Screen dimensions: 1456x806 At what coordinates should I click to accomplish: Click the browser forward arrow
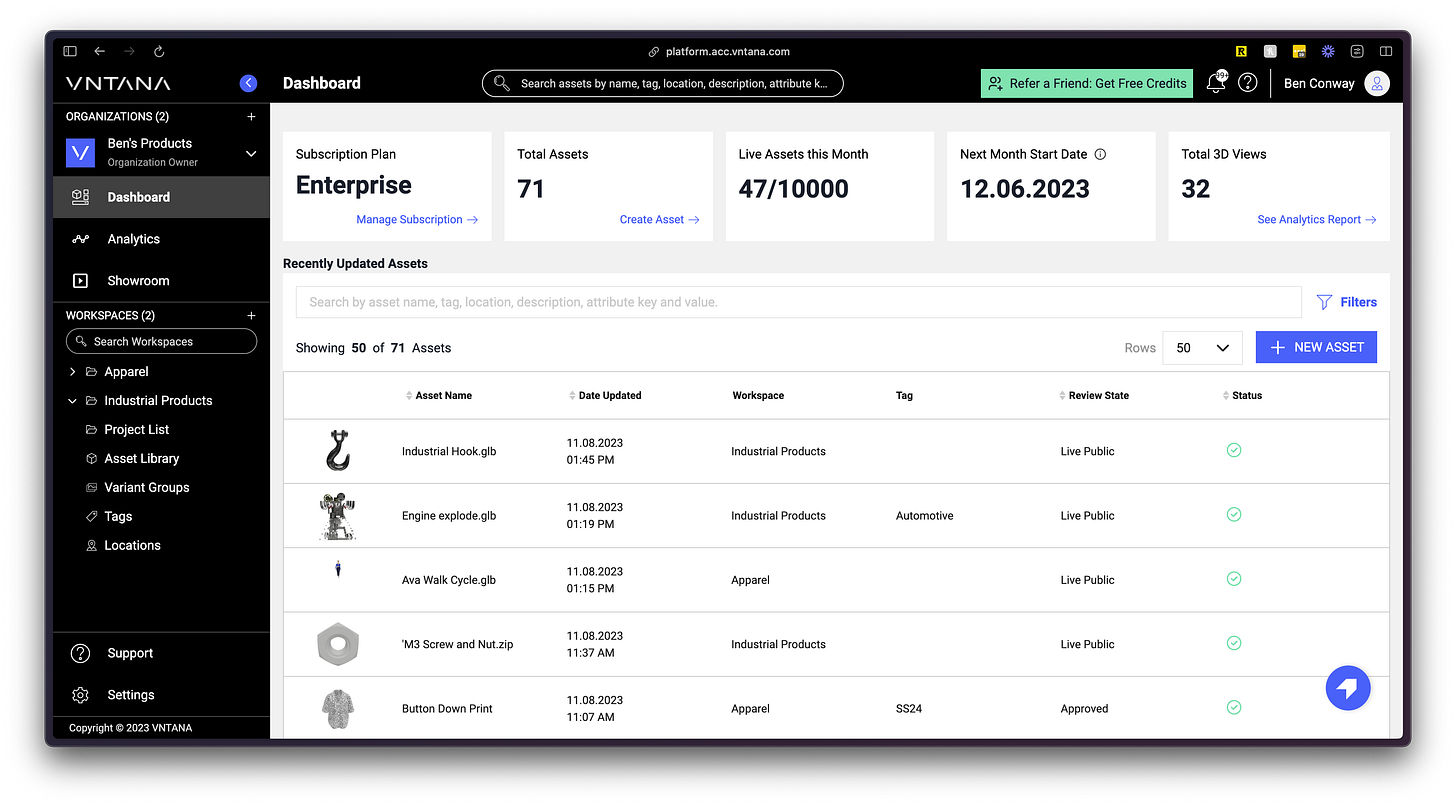pos(128,51)
